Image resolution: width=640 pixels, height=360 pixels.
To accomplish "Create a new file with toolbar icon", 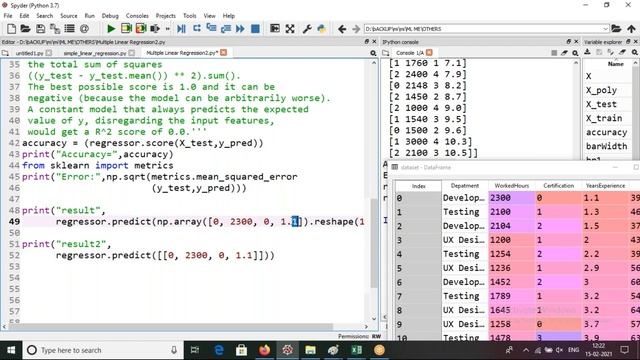I will tap(11, 29).
